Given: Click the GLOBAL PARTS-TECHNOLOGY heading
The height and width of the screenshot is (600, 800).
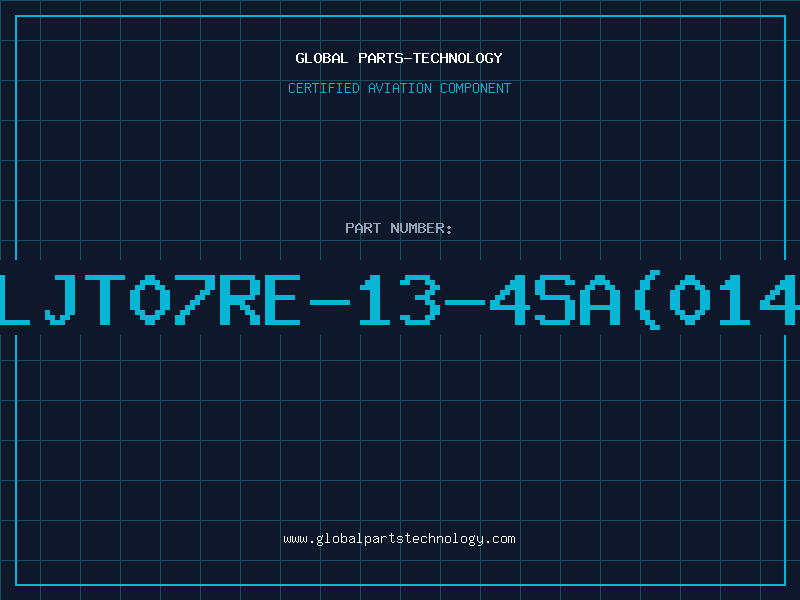Looking at the screenshot, I should coord(399,58).
